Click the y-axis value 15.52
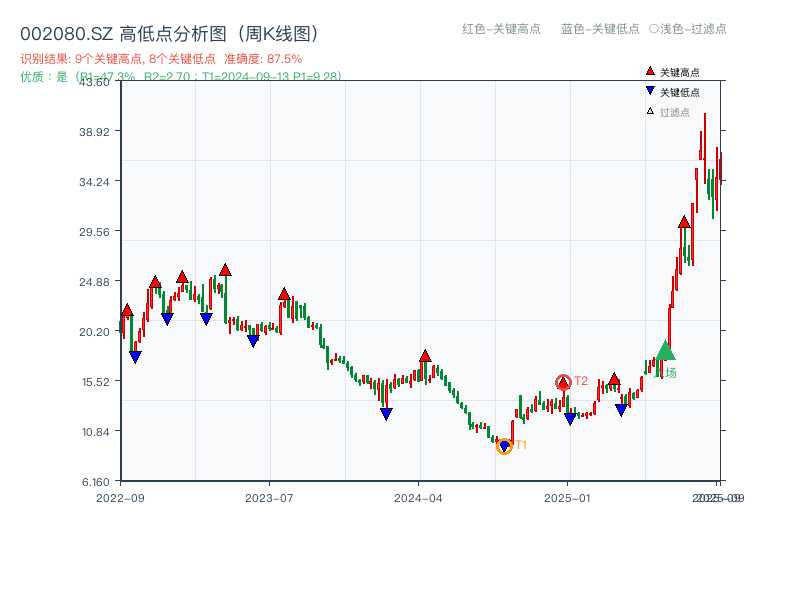 click(x=95, y=382)
